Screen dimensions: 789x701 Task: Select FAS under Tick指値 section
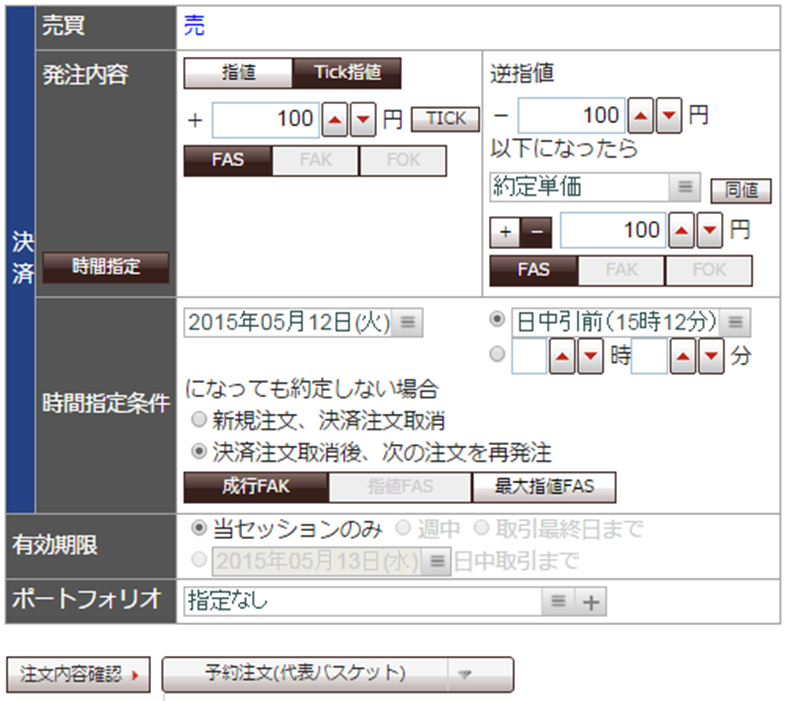tap(228, 161)
